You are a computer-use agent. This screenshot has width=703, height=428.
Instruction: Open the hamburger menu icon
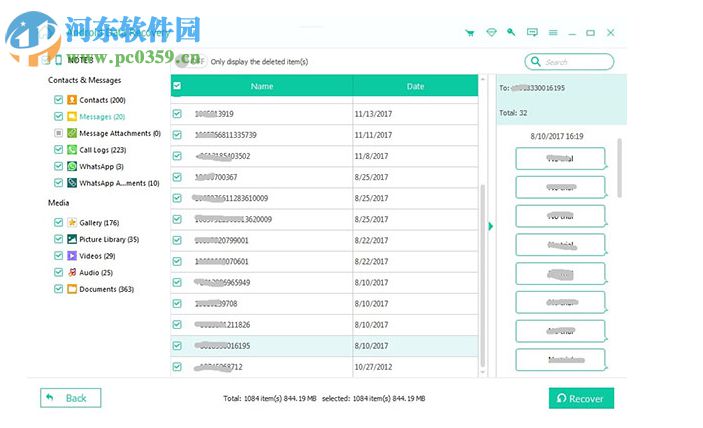553,32
